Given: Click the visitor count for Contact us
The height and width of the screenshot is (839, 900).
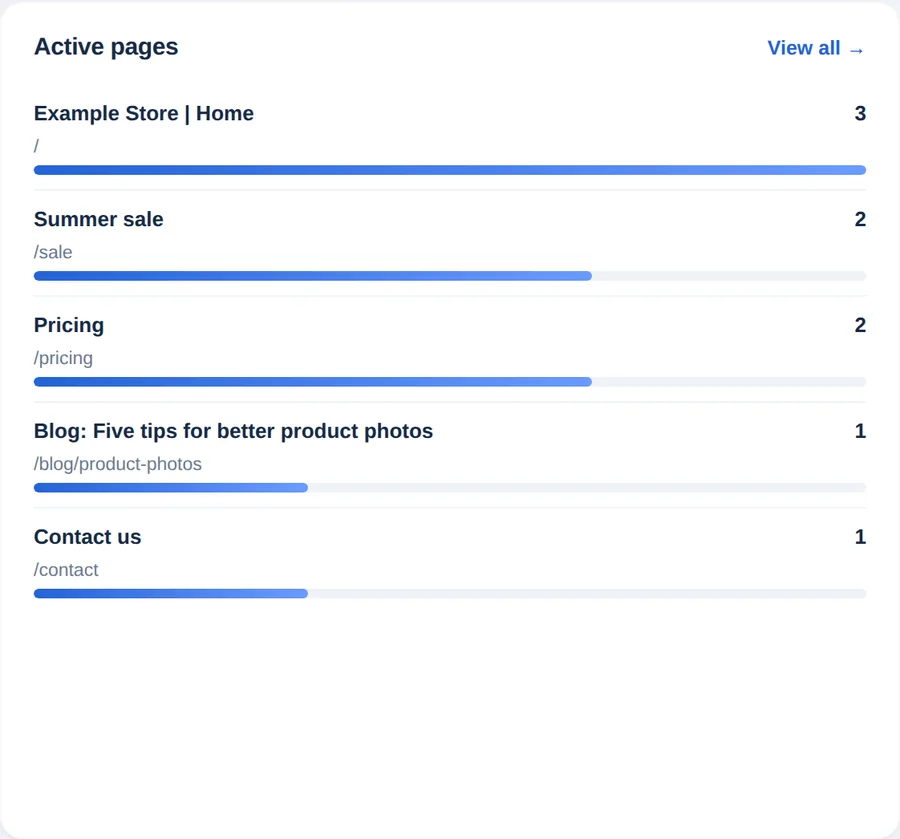Looking at the screenshot, I should [x=860, y=537].
